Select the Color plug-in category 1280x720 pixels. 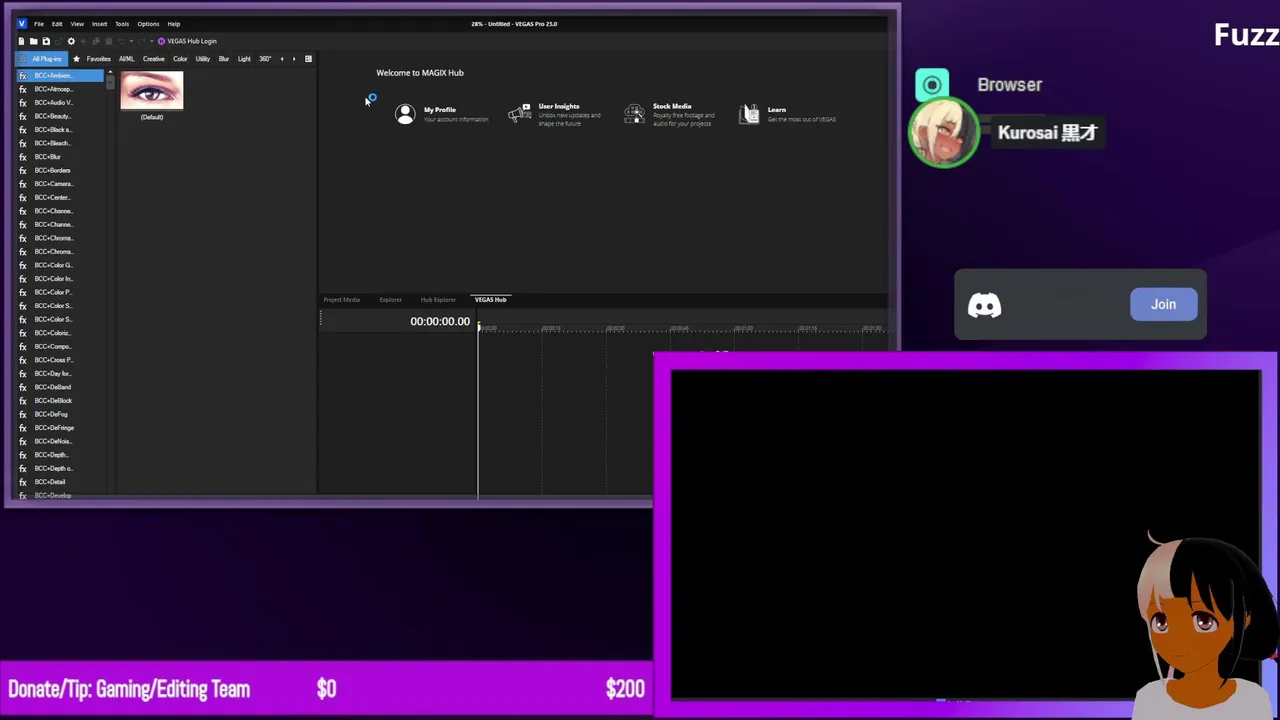point(180,59)
